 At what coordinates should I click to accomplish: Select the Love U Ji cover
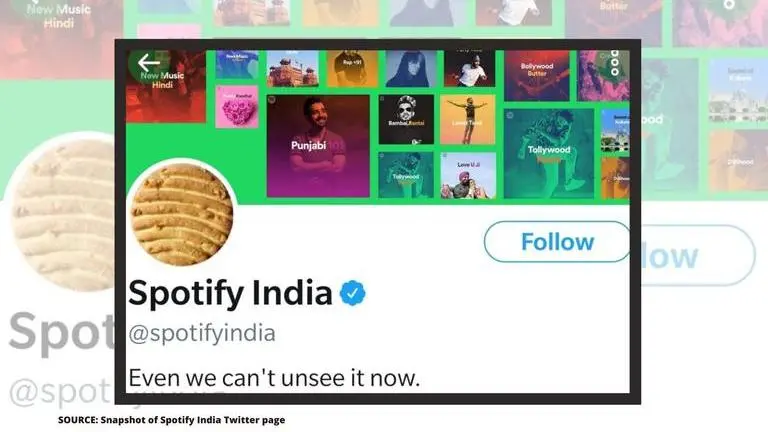(468, 174)
